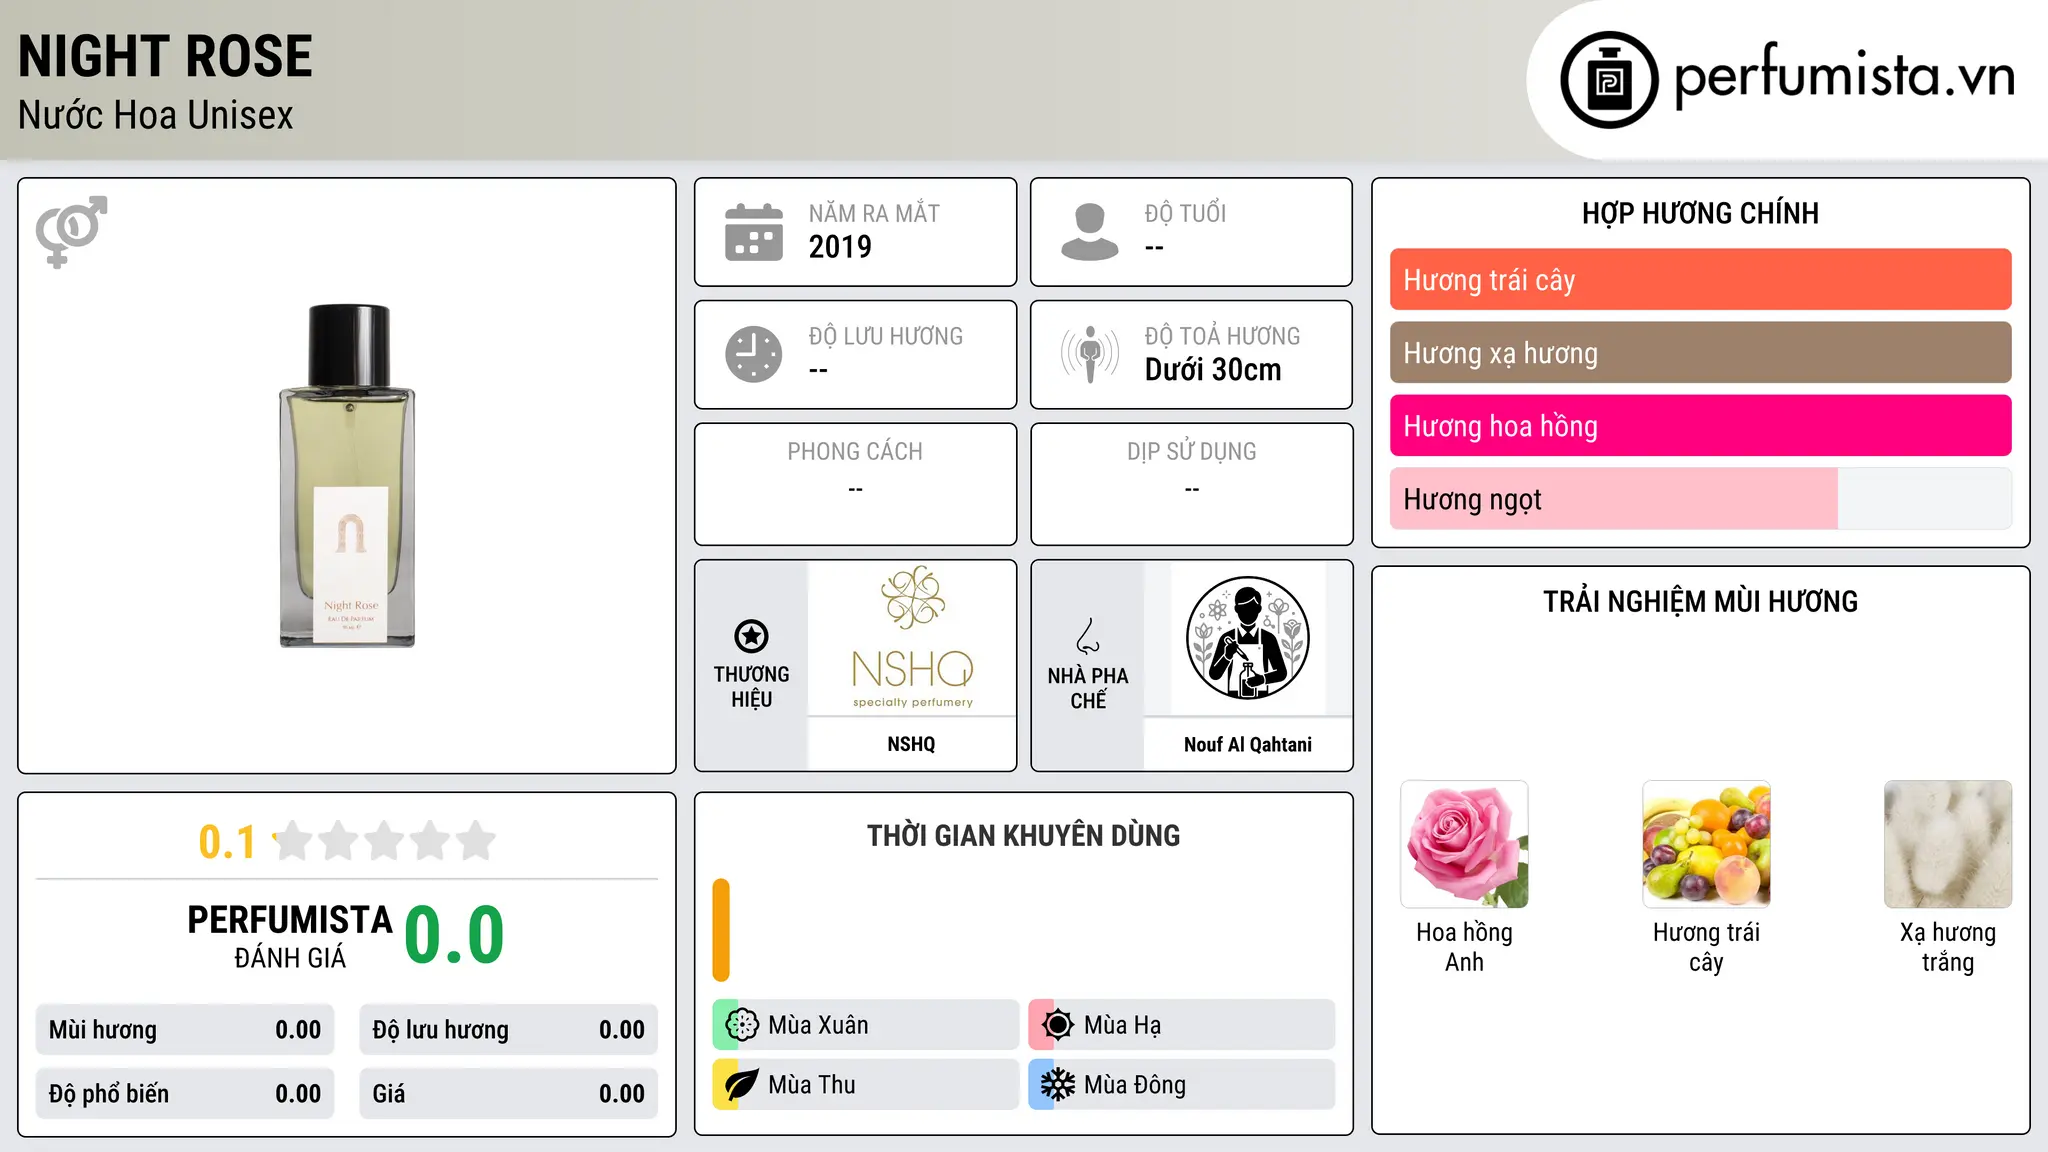This screenshot has height=1152, width=2048.
Task: Click the THƯƠNG HIỆU label
Action: (x=751, y=687)
